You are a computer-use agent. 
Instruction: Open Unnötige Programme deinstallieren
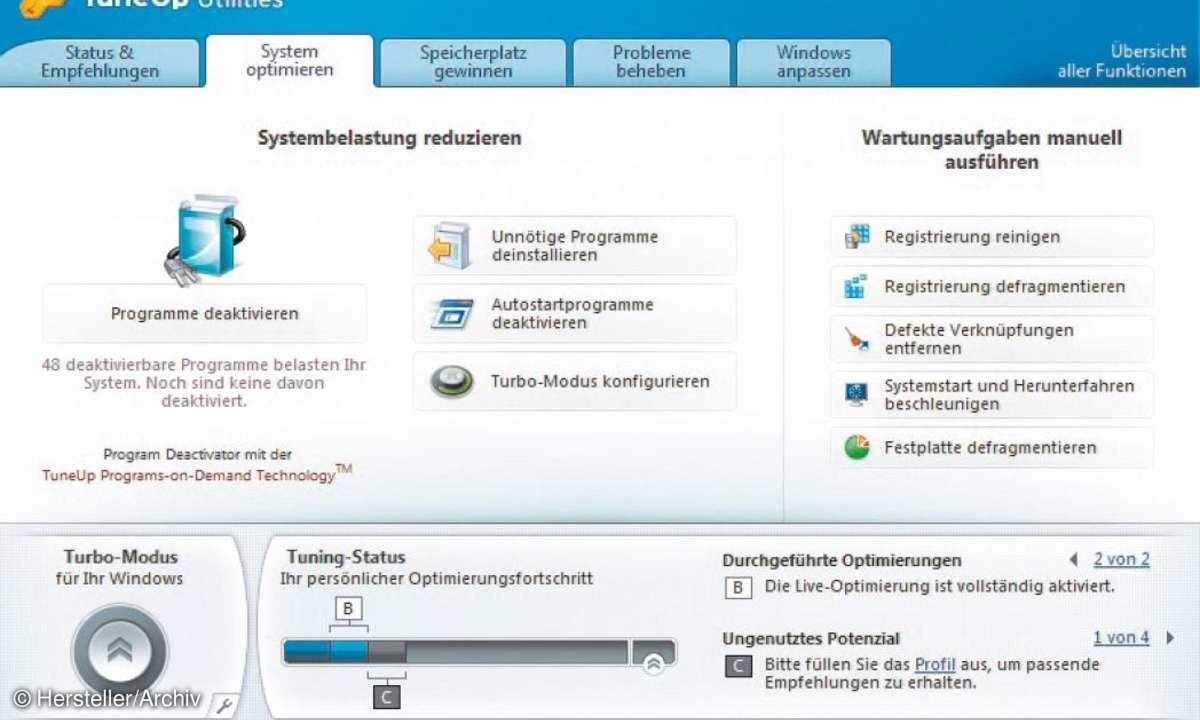click(575, 246)
